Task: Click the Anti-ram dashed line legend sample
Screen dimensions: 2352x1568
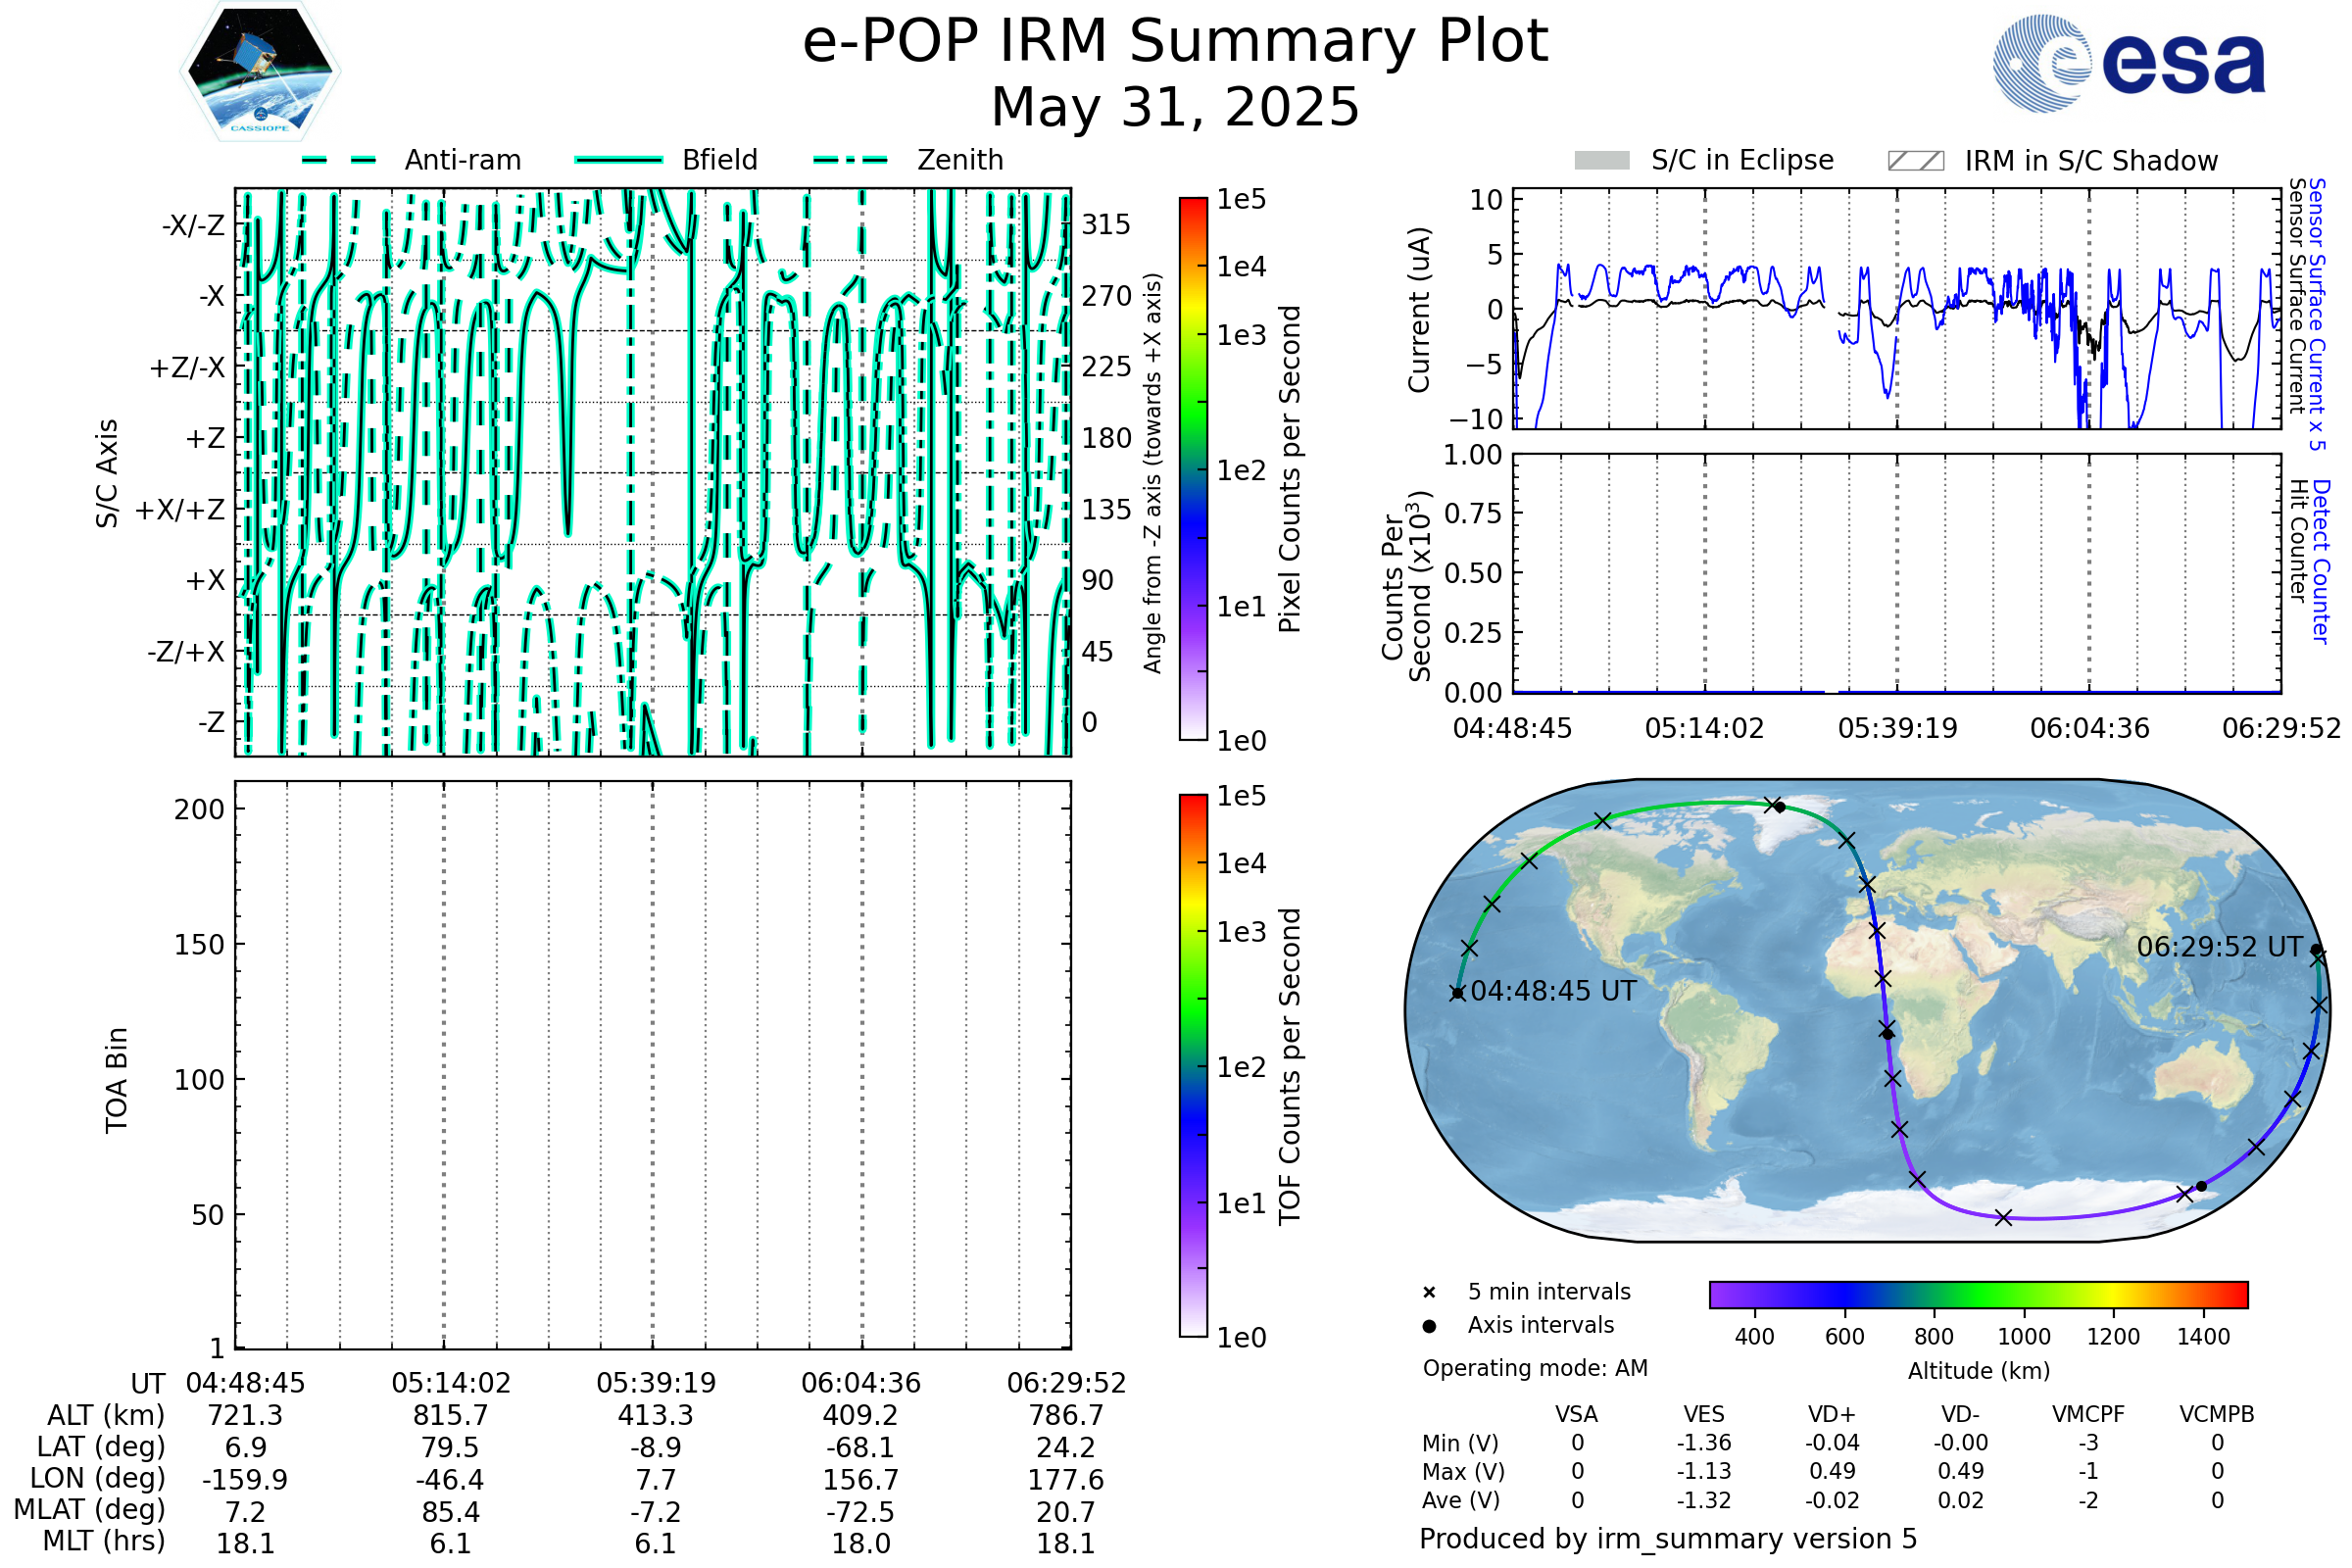Action: coord(338,160)
